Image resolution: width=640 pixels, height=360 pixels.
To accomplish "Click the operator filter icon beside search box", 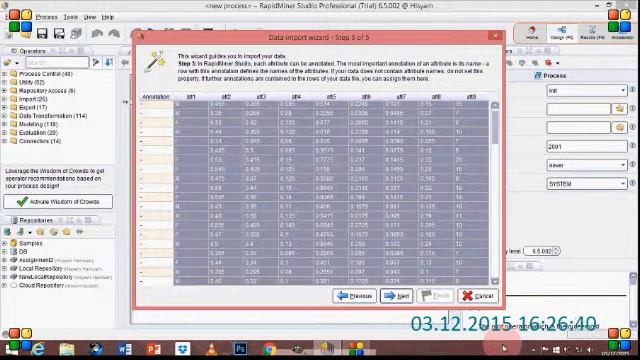I will [96, 62].
